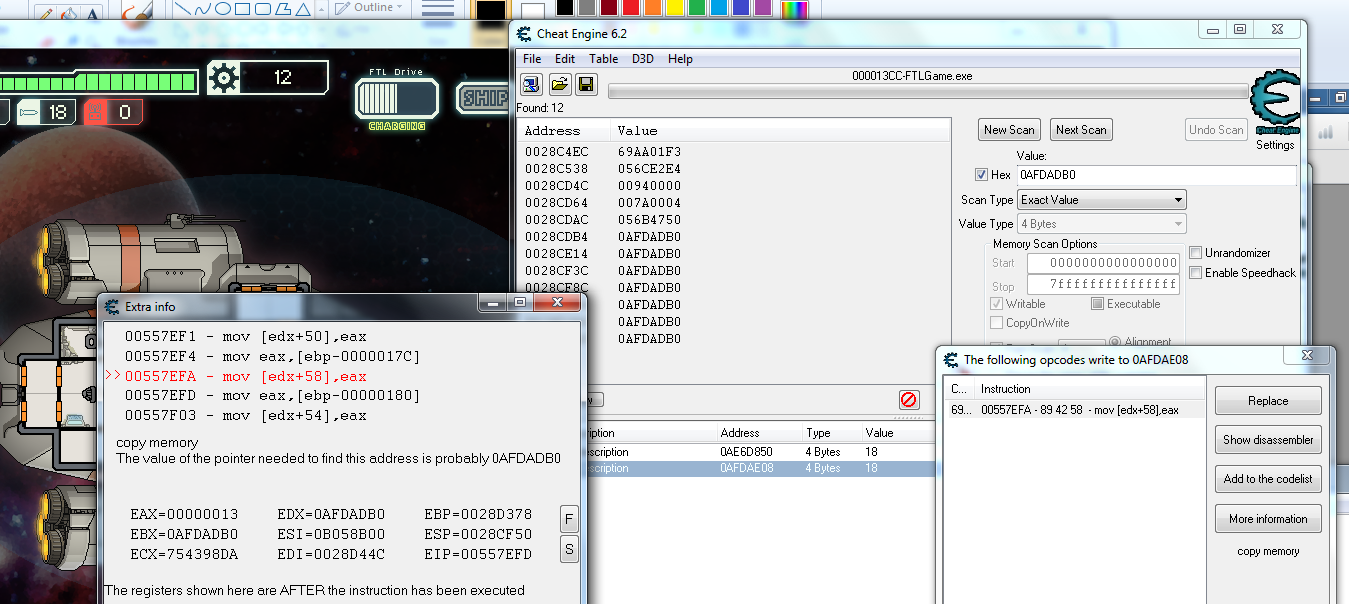Enable the Unrandomizer checkbox
This screenshot has height=604, width=1349.
(x=1196, y=253)
